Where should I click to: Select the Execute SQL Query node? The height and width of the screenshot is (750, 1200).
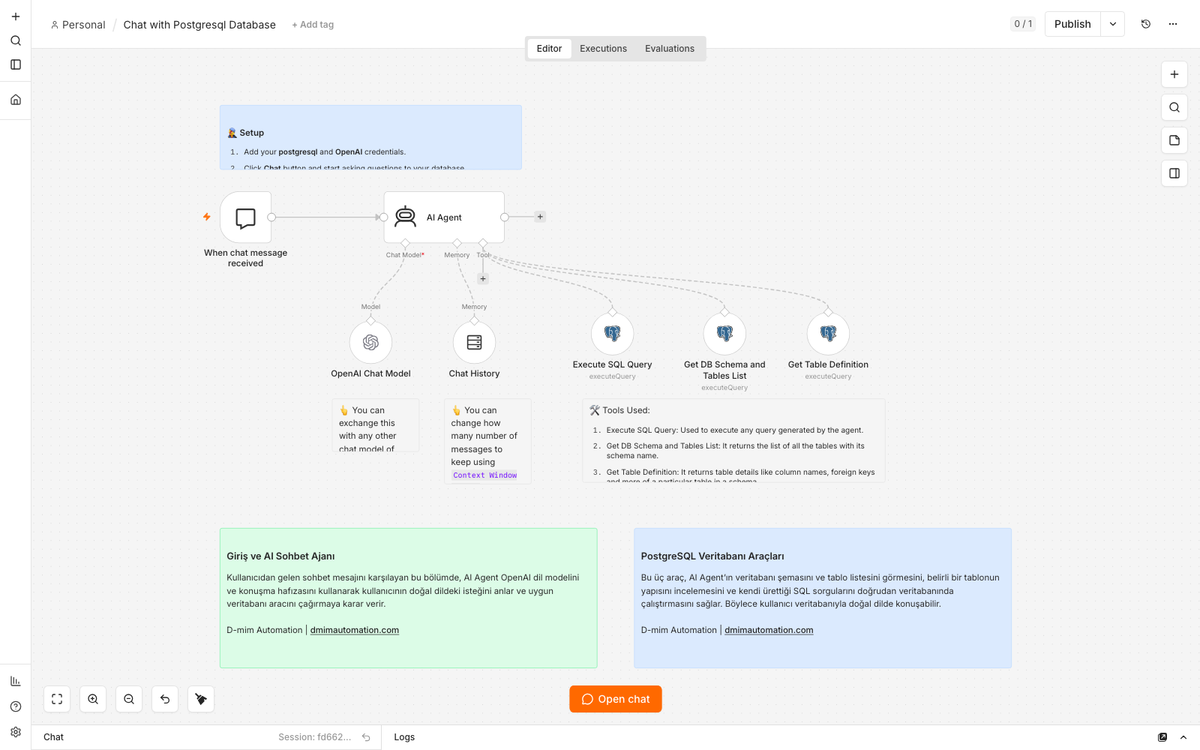(612, 333)
